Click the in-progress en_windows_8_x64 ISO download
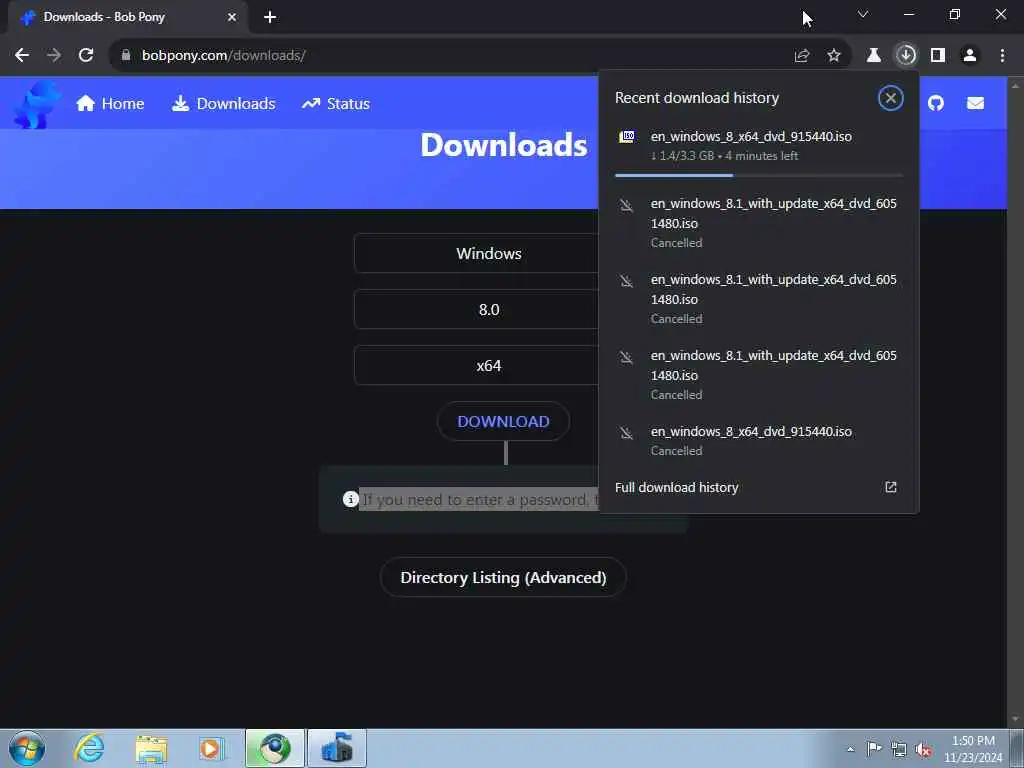The height and width of the screenshot is (768, 1024). pos(759,146)
